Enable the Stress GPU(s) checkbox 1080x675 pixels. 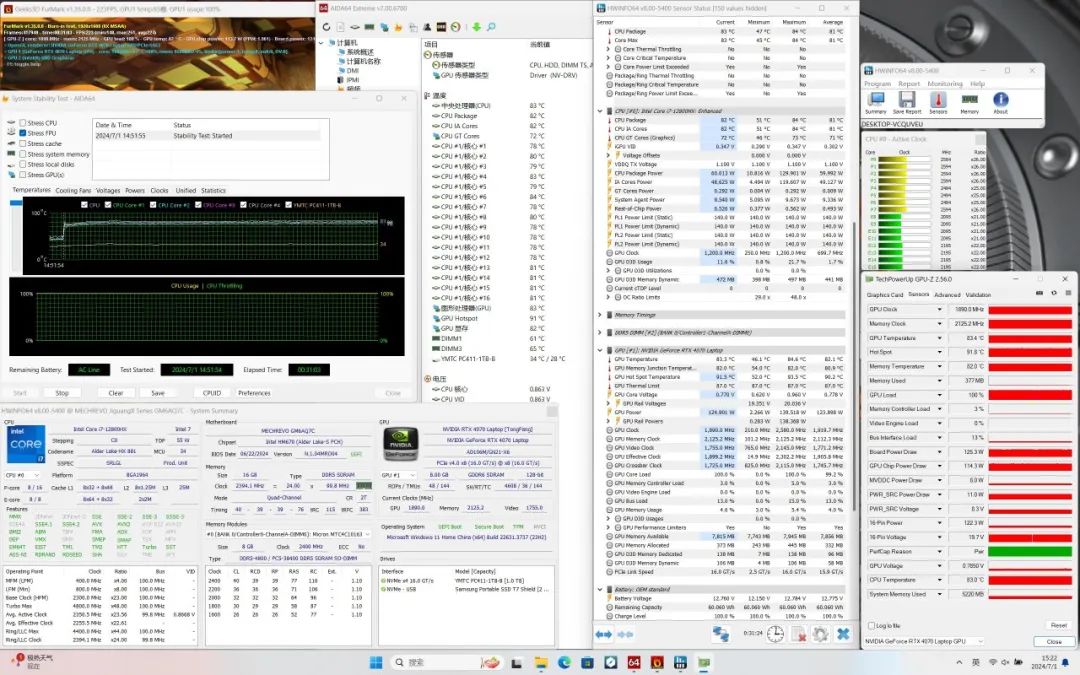coord(23,175)
